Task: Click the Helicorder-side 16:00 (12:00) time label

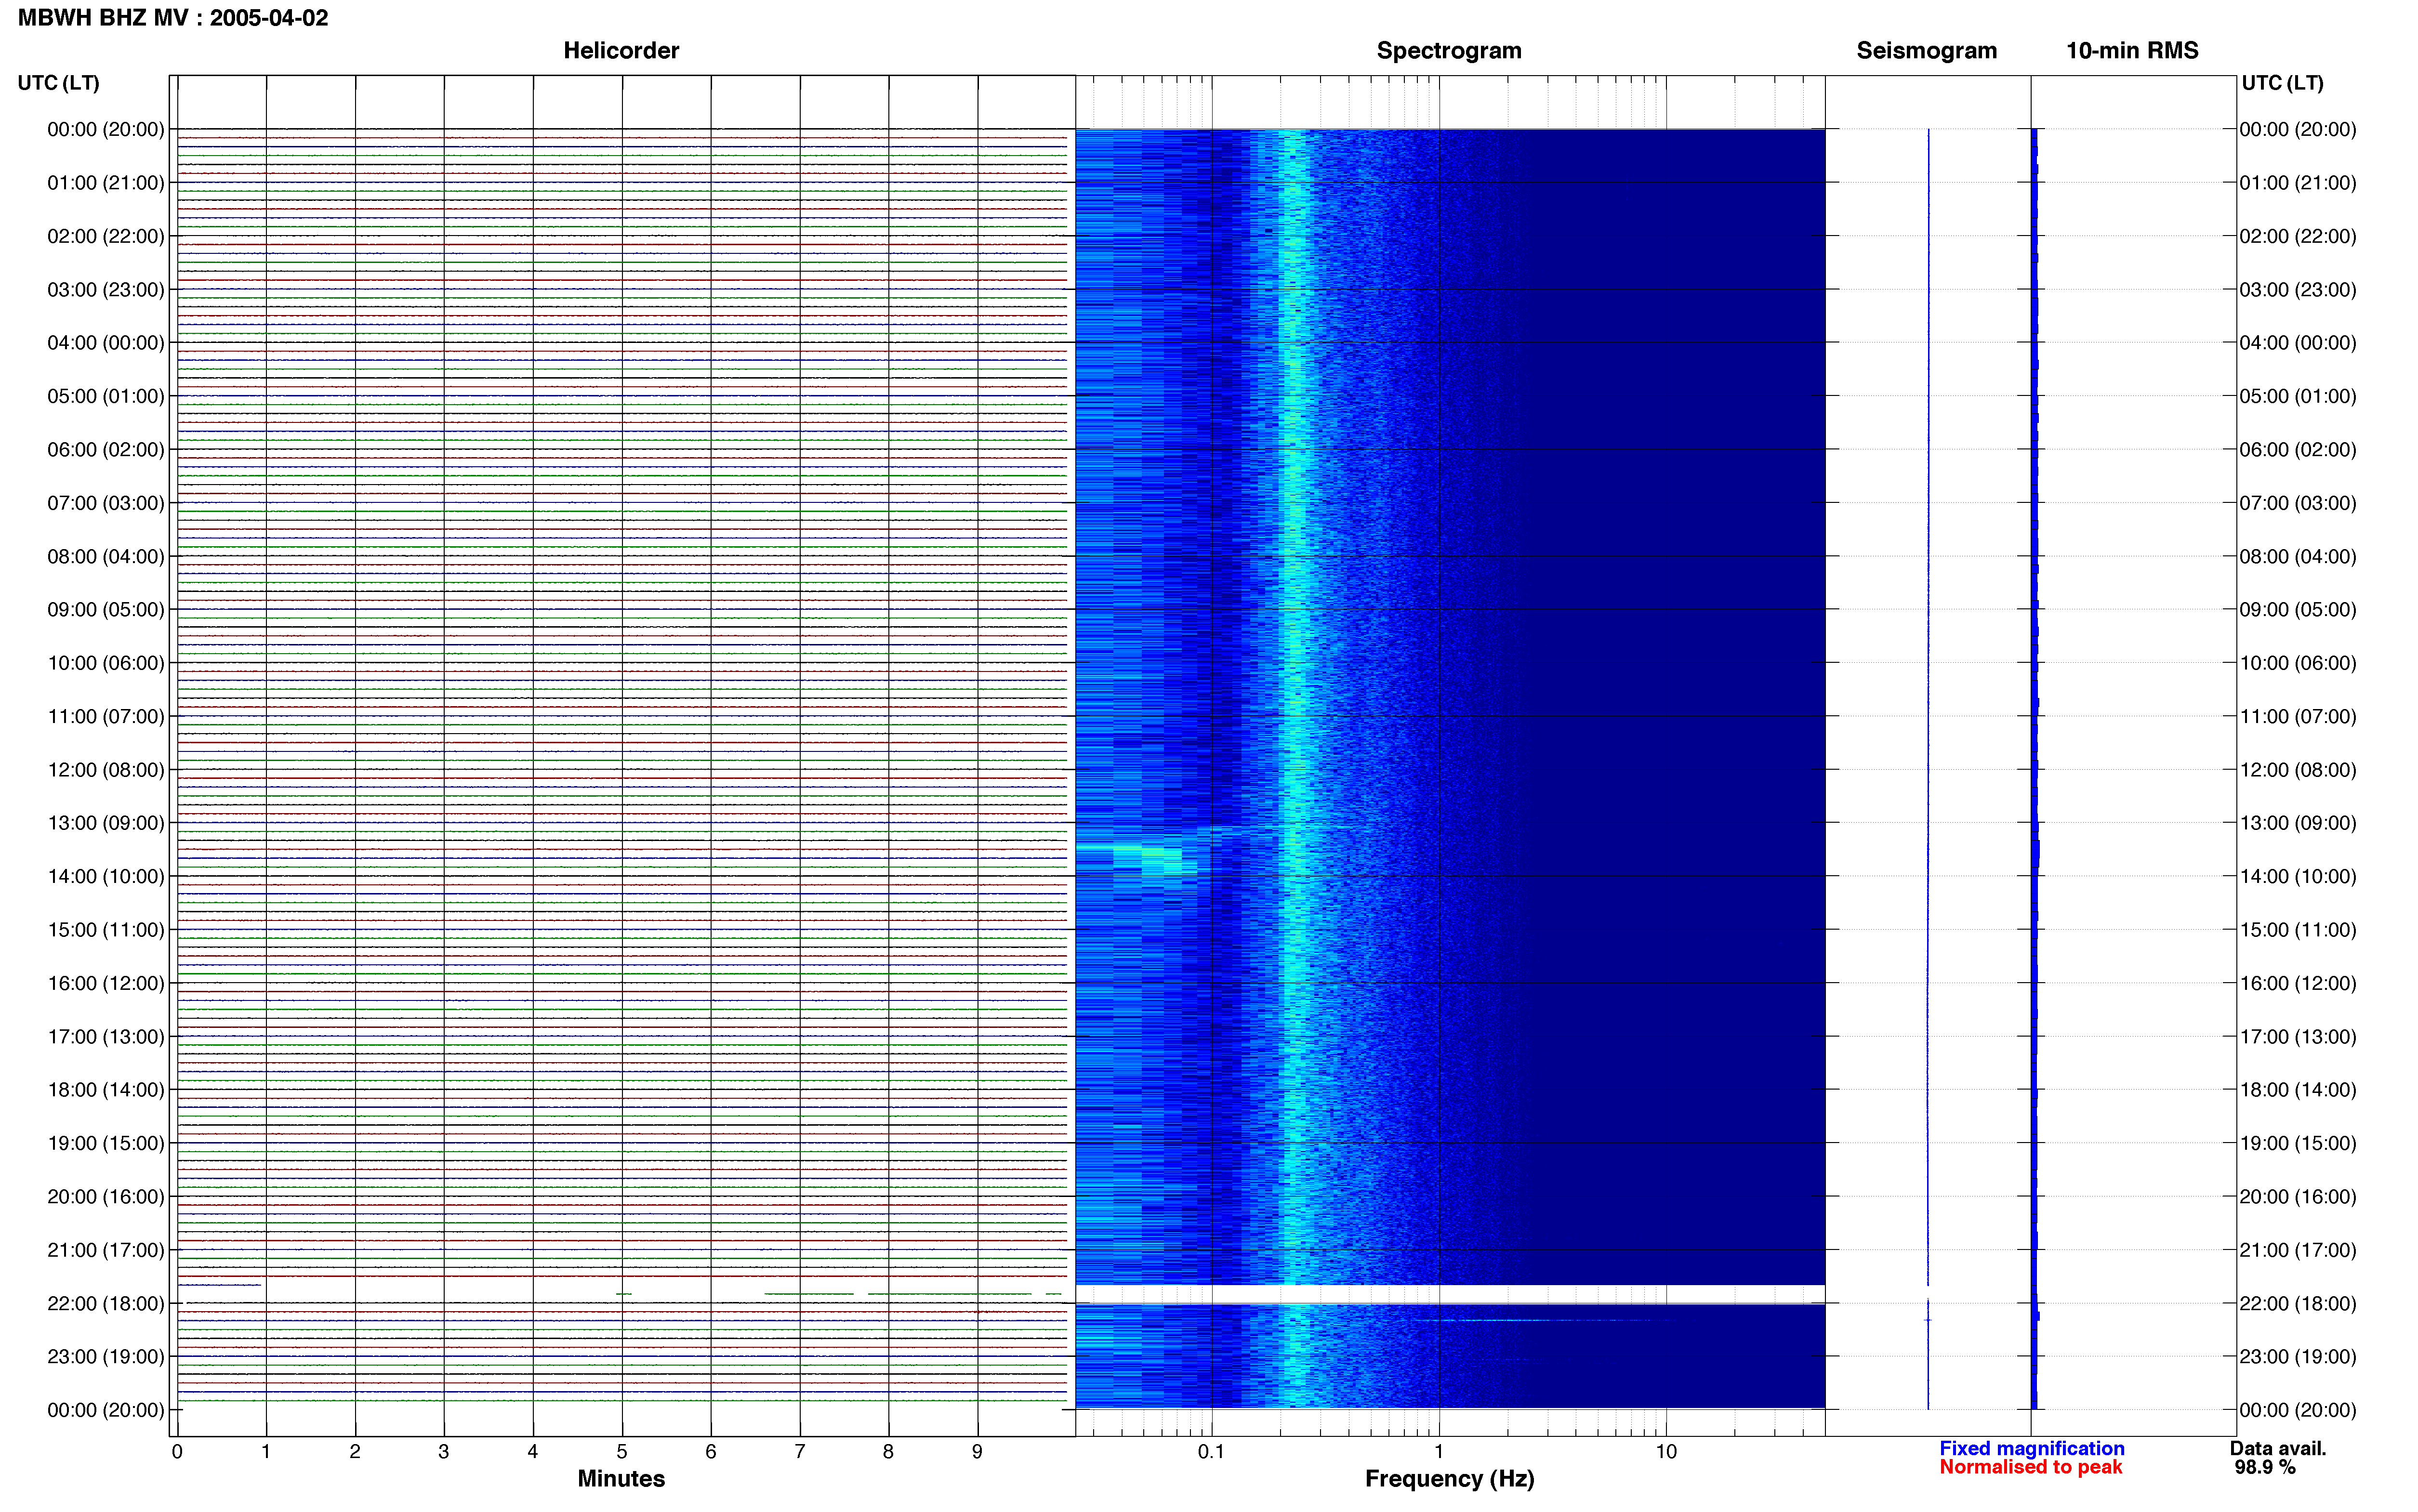Action: (x=106, y=983)
